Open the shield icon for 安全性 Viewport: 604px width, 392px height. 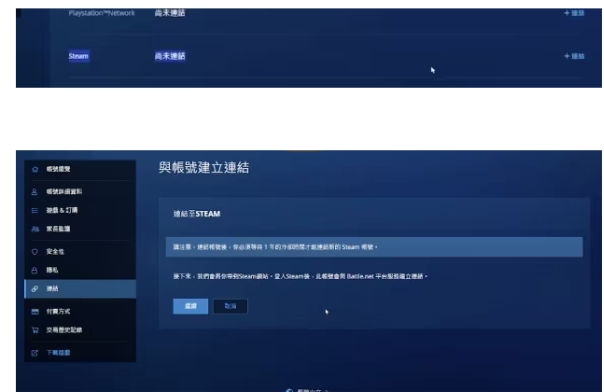35,252
